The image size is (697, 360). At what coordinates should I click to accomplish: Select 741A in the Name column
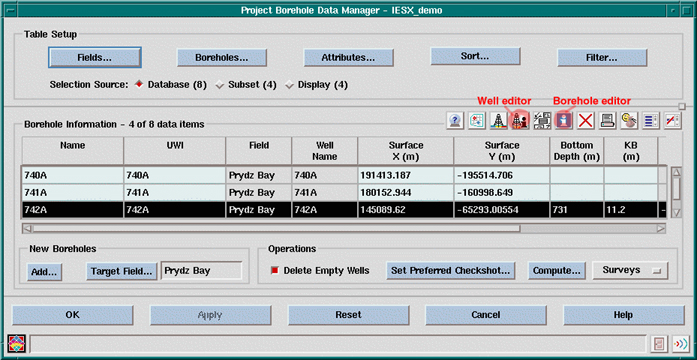point(73,193)
